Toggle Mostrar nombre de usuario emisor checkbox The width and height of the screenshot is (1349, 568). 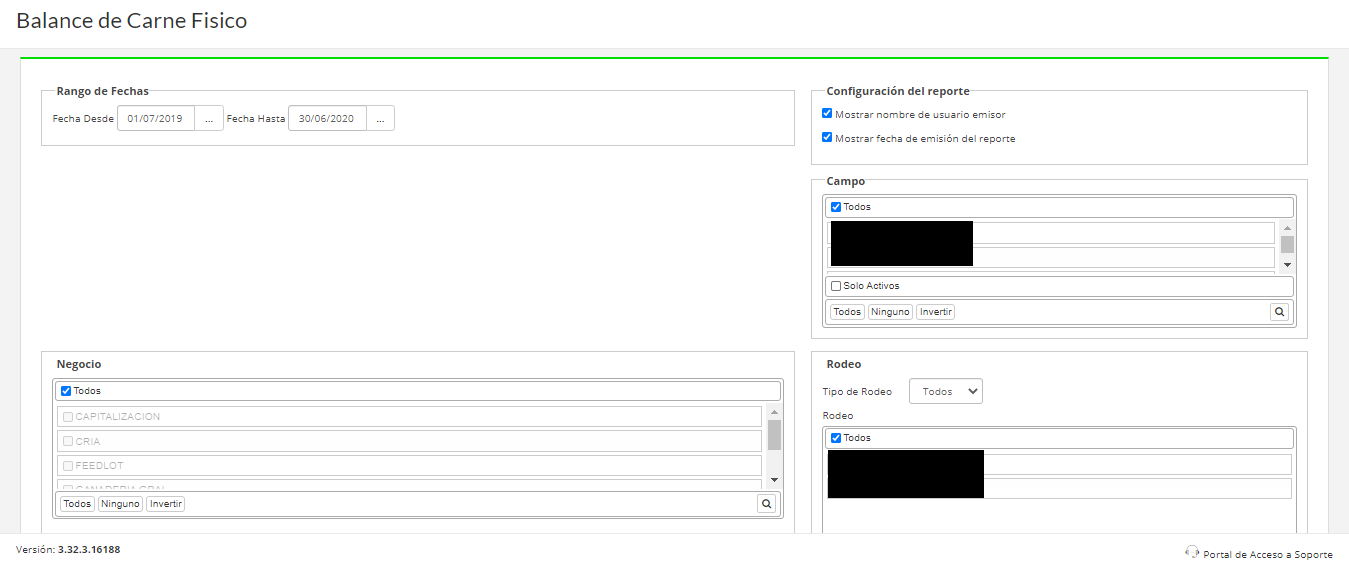[x=827, y=114]
